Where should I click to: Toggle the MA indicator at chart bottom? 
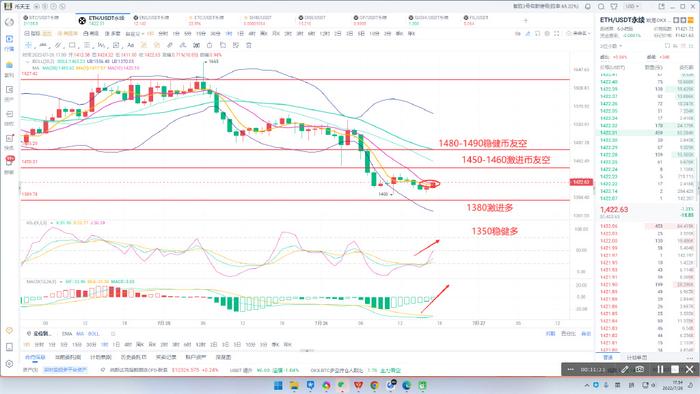click(80, 334)
